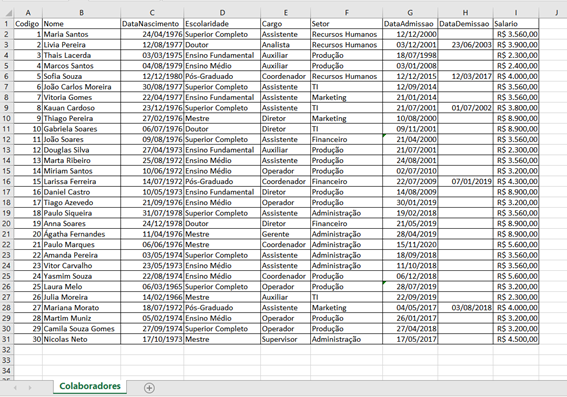Click the Setor header cell
This screenshot has width=567, height=397.
coord(346,24)
